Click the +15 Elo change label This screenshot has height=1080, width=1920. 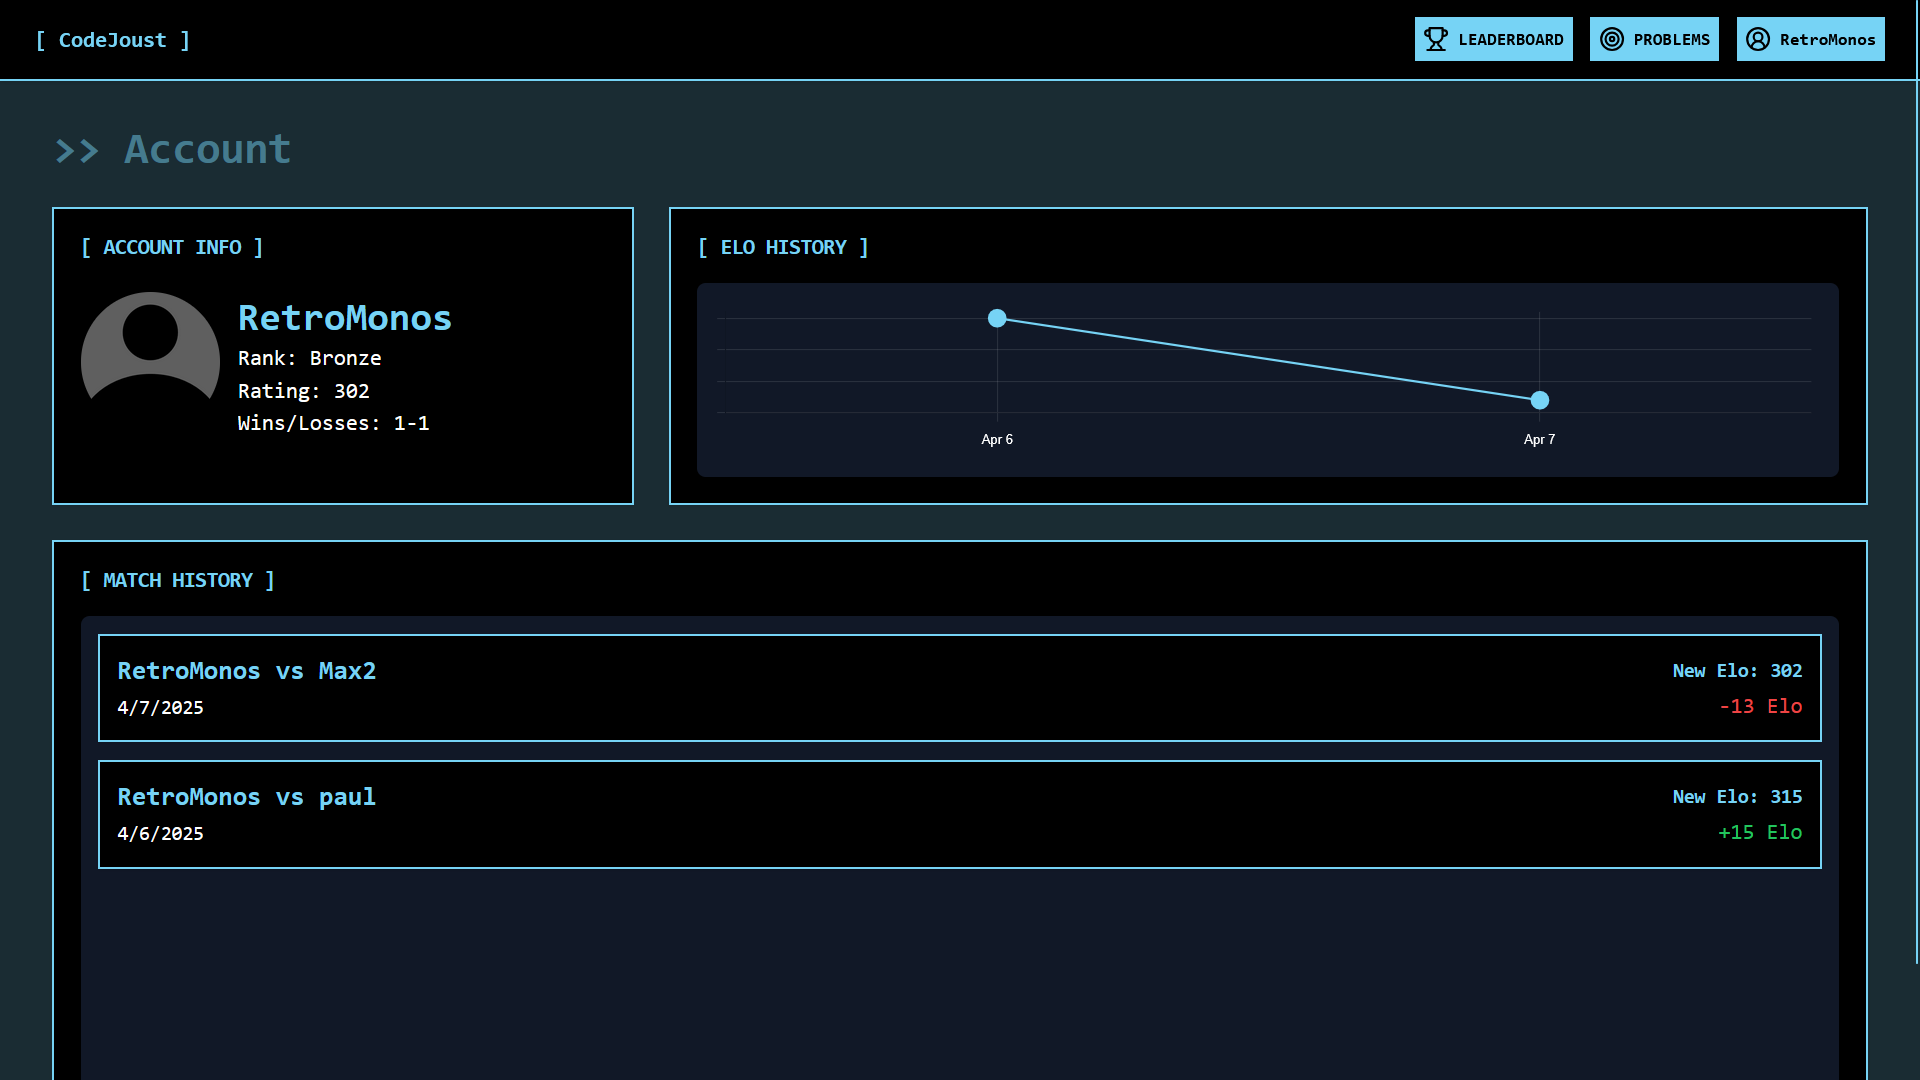coord(1760,832)
